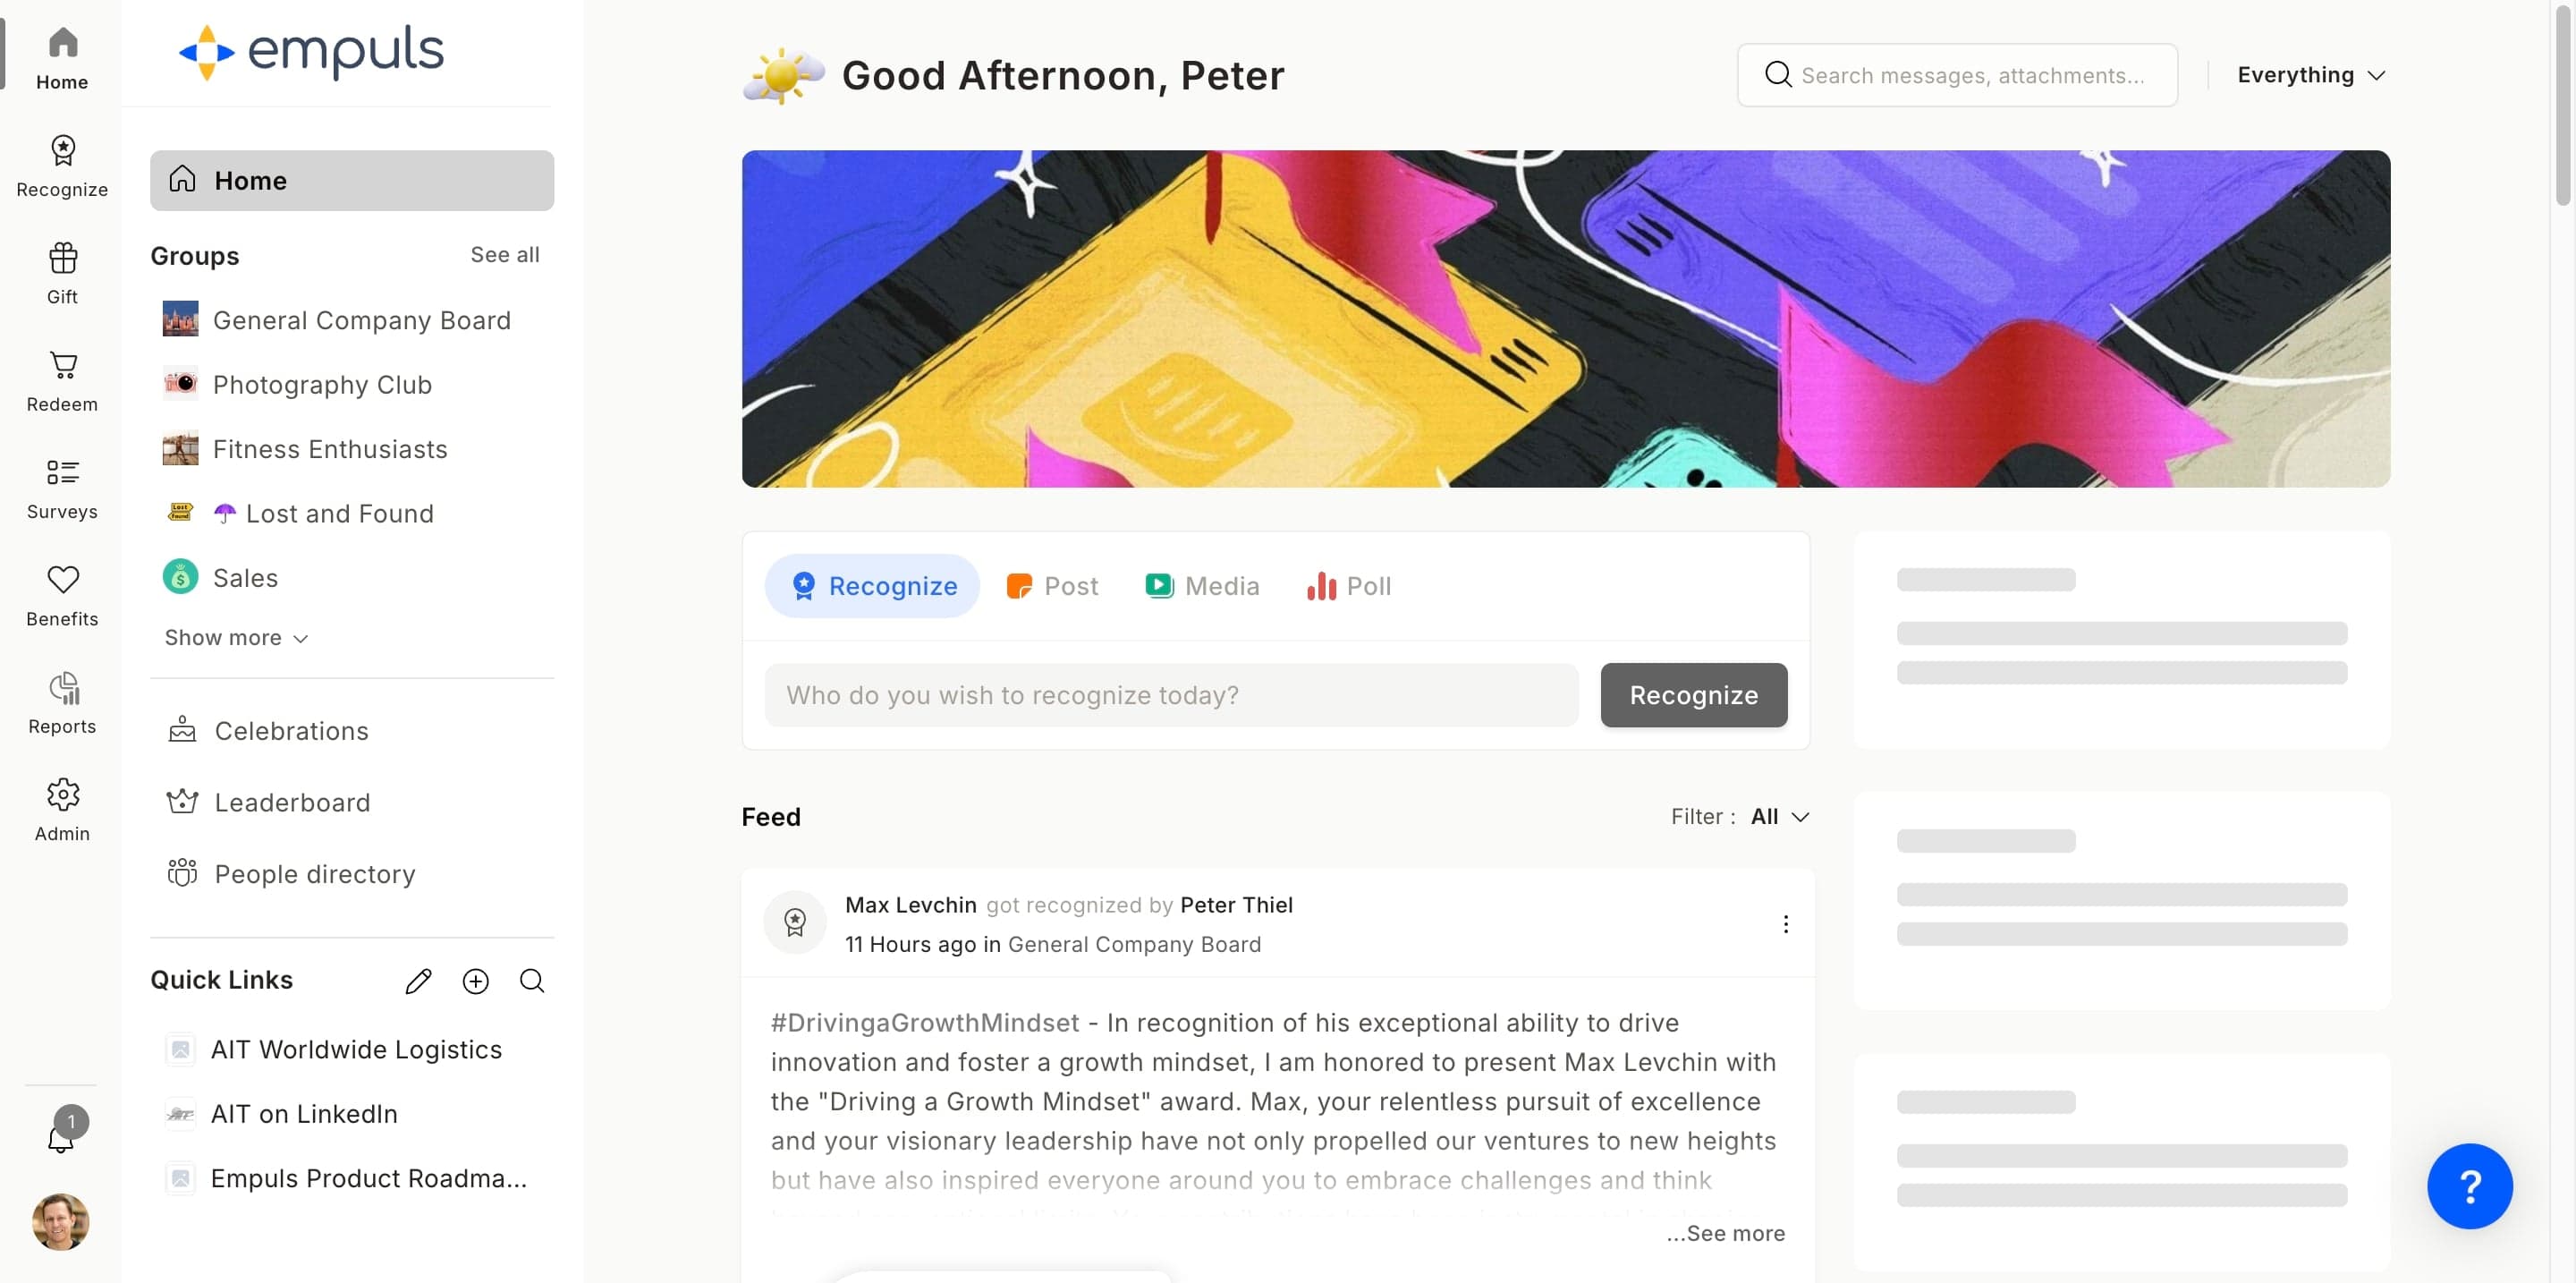Open the Benefits heart icon
This screenshot has height=1283, width=2576.
coord(62,580)
